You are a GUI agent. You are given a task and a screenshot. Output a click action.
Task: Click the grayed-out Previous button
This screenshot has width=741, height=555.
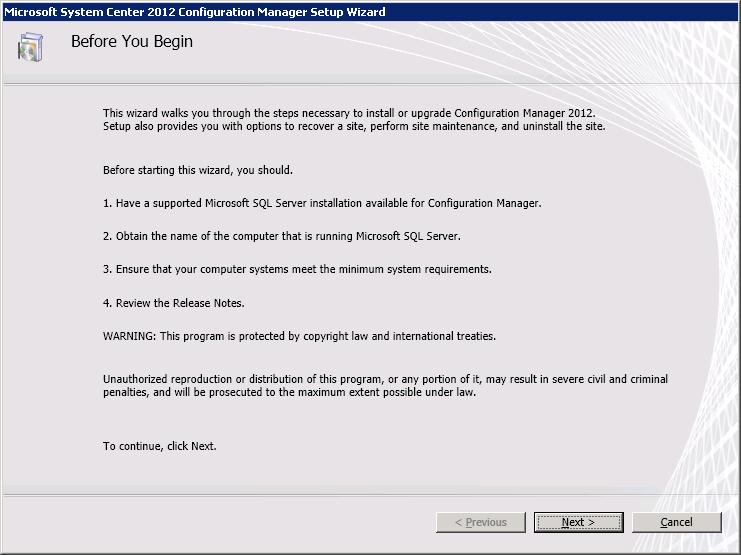pyautogui.click(x=480, y=522)
